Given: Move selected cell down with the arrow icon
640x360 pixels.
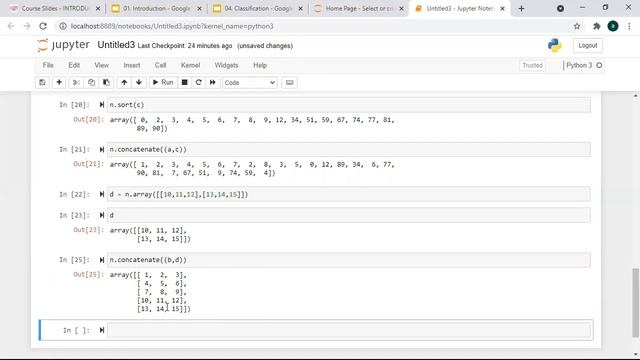Looking at the screenshot, I should coord(139,82).
